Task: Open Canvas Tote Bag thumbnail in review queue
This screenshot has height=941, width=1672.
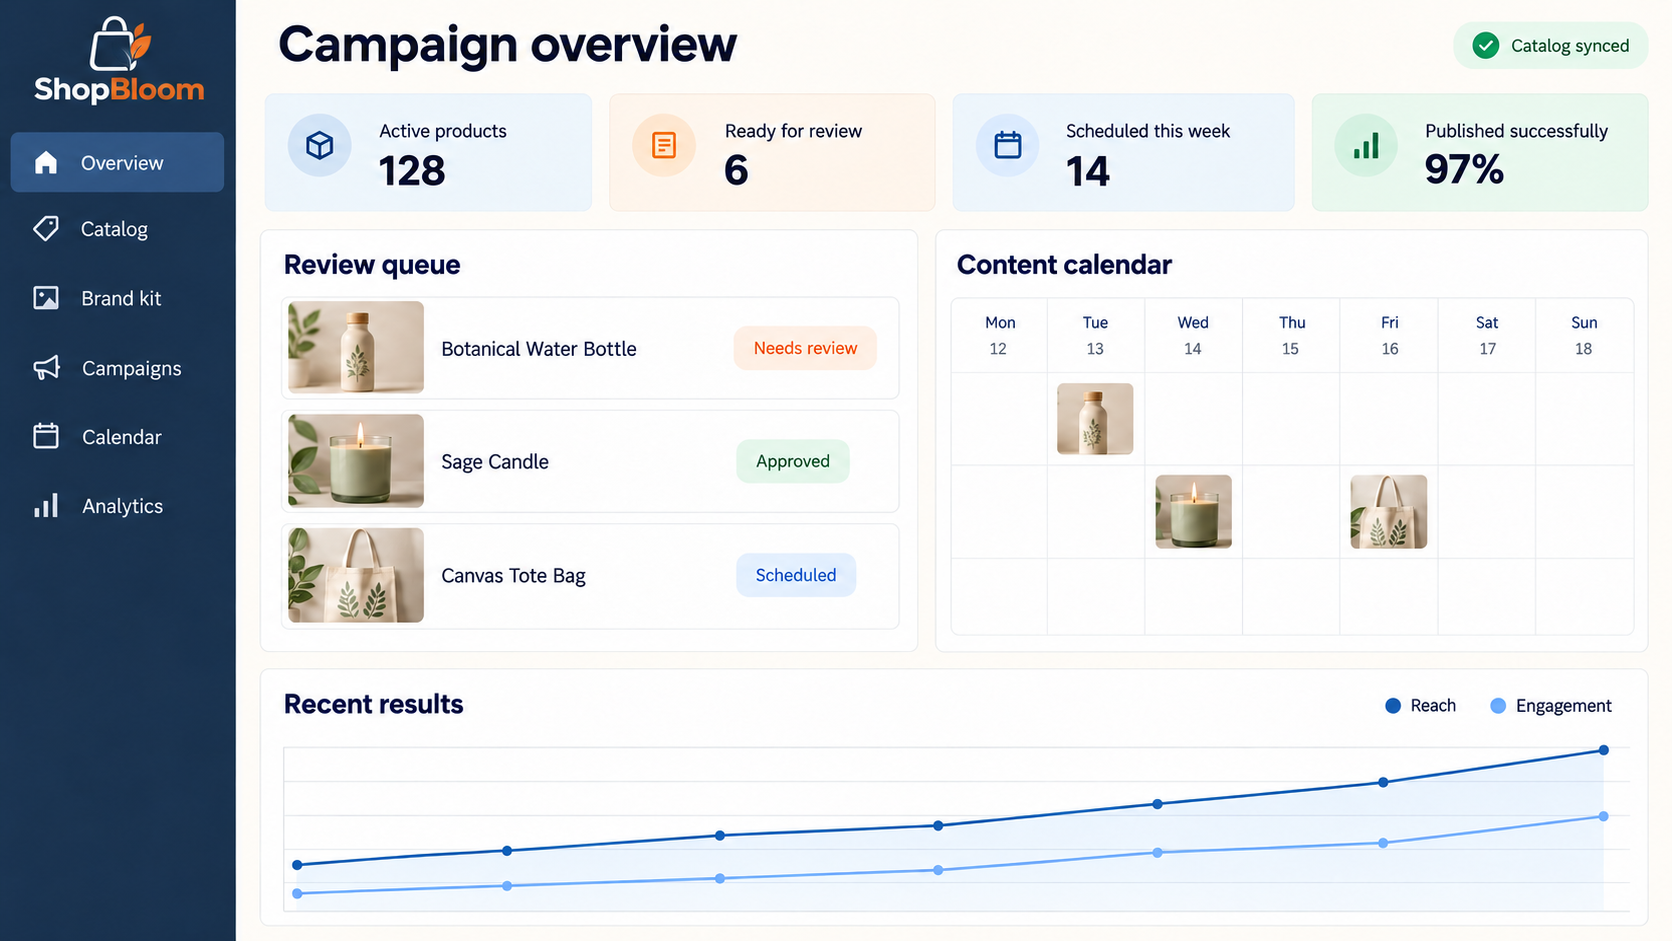Action: pos(356,575)
